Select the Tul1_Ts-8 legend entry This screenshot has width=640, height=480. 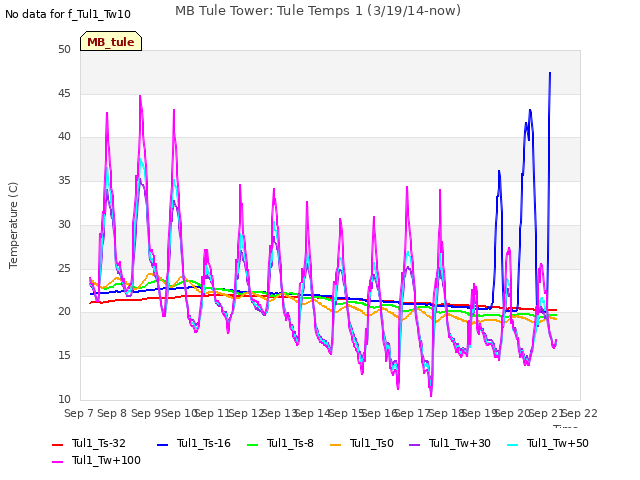(x=280, y=443)
